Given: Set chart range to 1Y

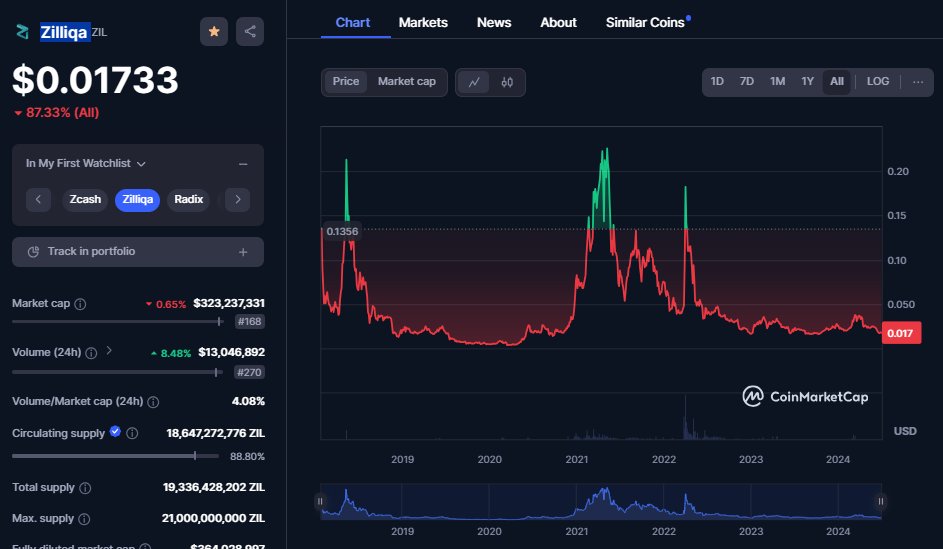Looking at the screenshot, I should click(x=807, y=81).
